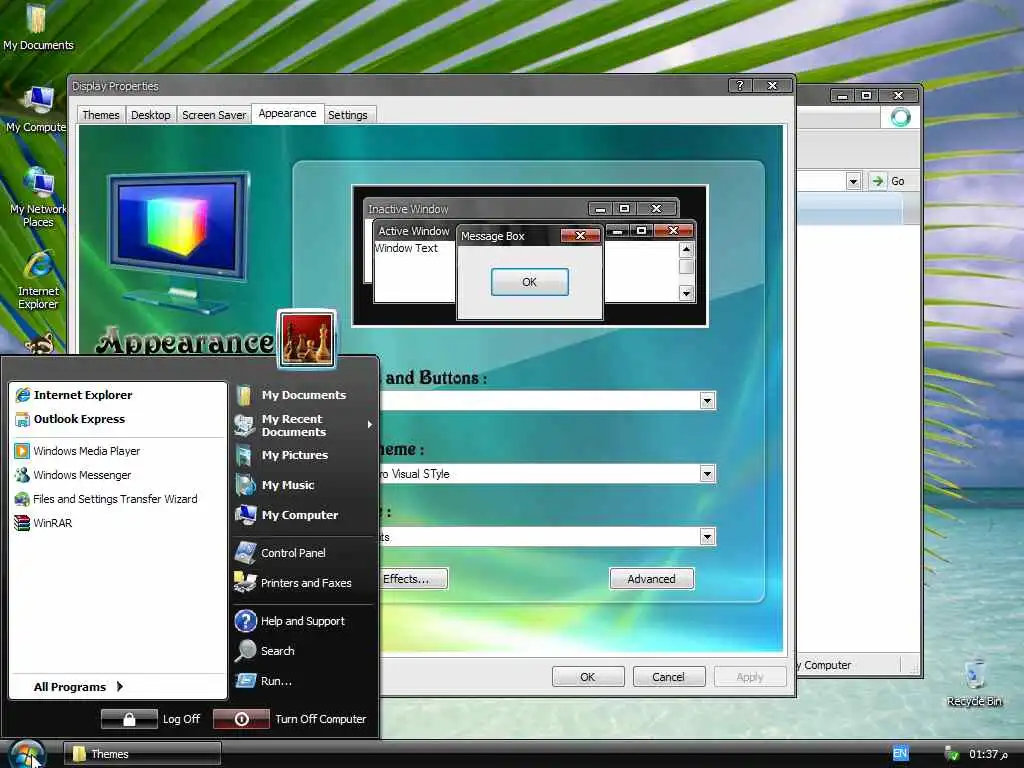The image size is (1024, 768).
Task: Select My Documents desktop icon
Action: pos(38,27)
